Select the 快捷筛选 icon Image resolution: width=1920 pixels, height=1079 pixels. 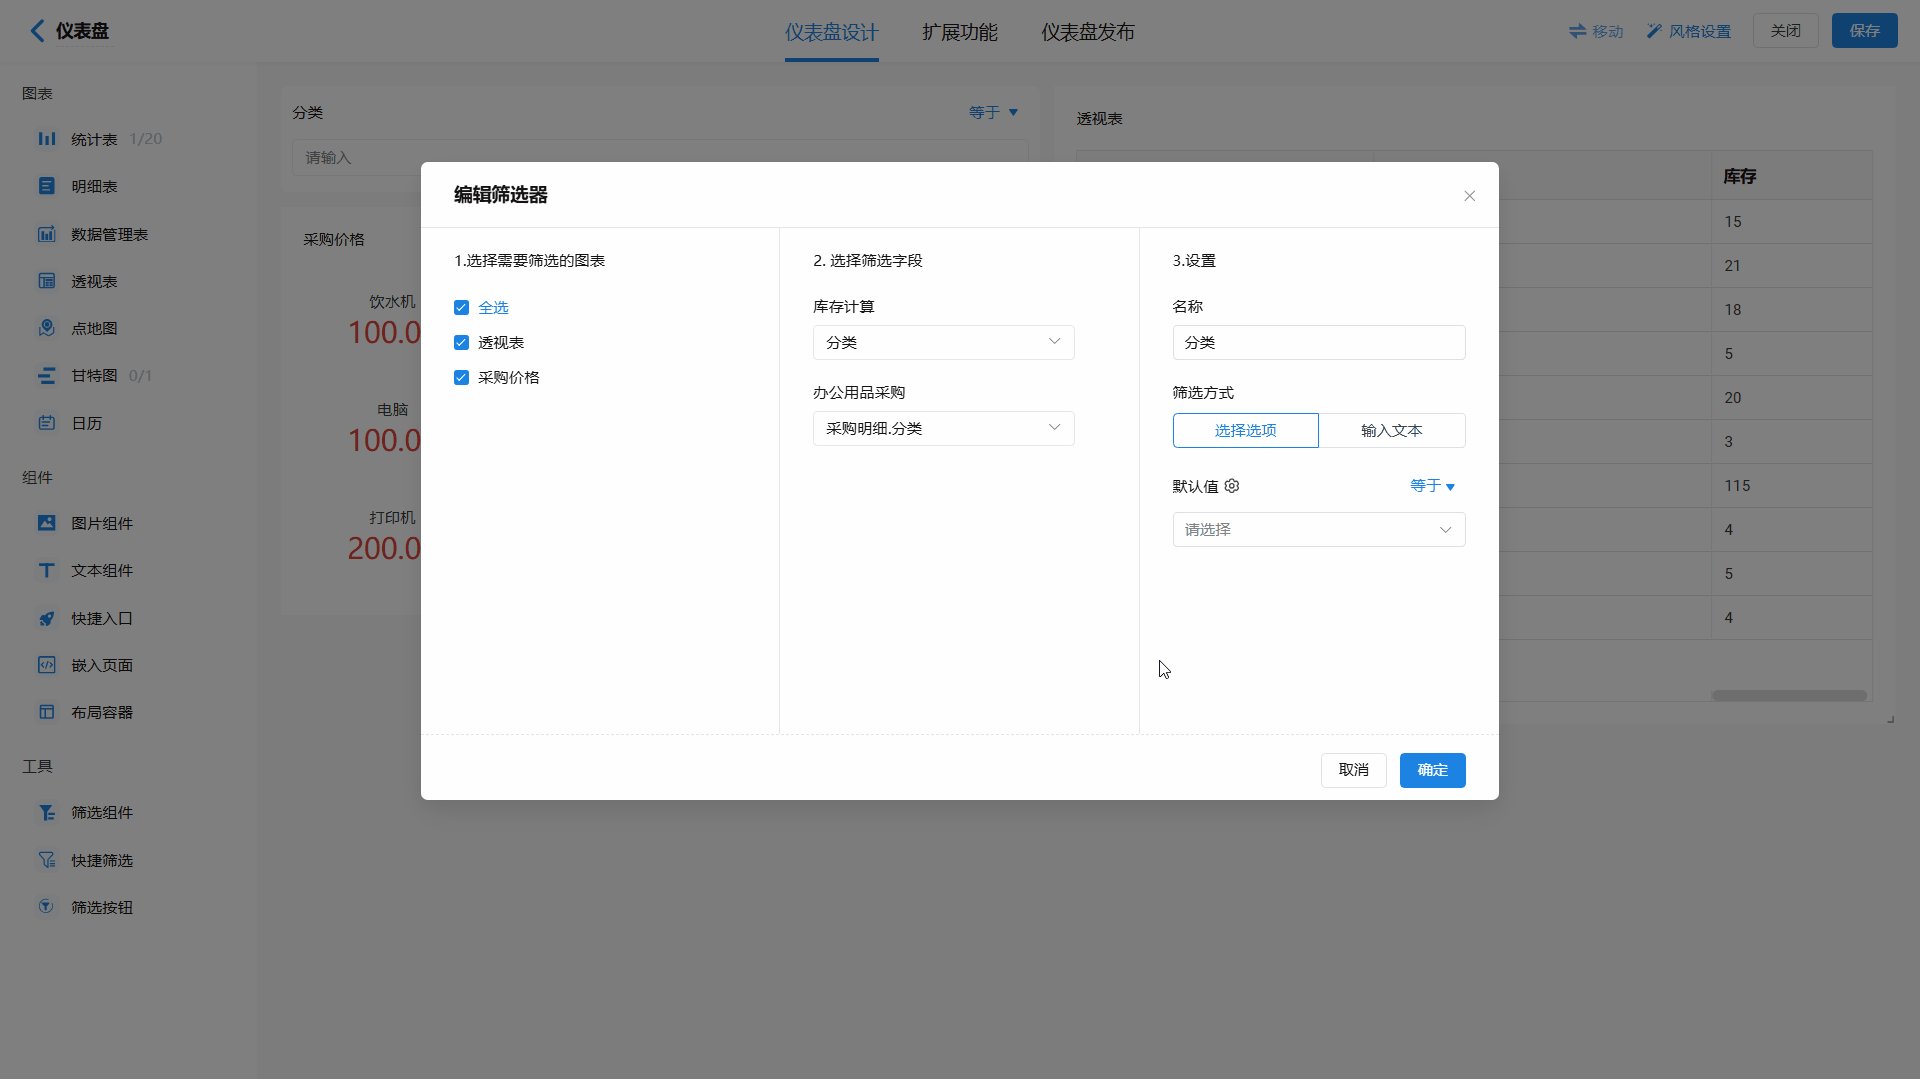click(47, 860)
